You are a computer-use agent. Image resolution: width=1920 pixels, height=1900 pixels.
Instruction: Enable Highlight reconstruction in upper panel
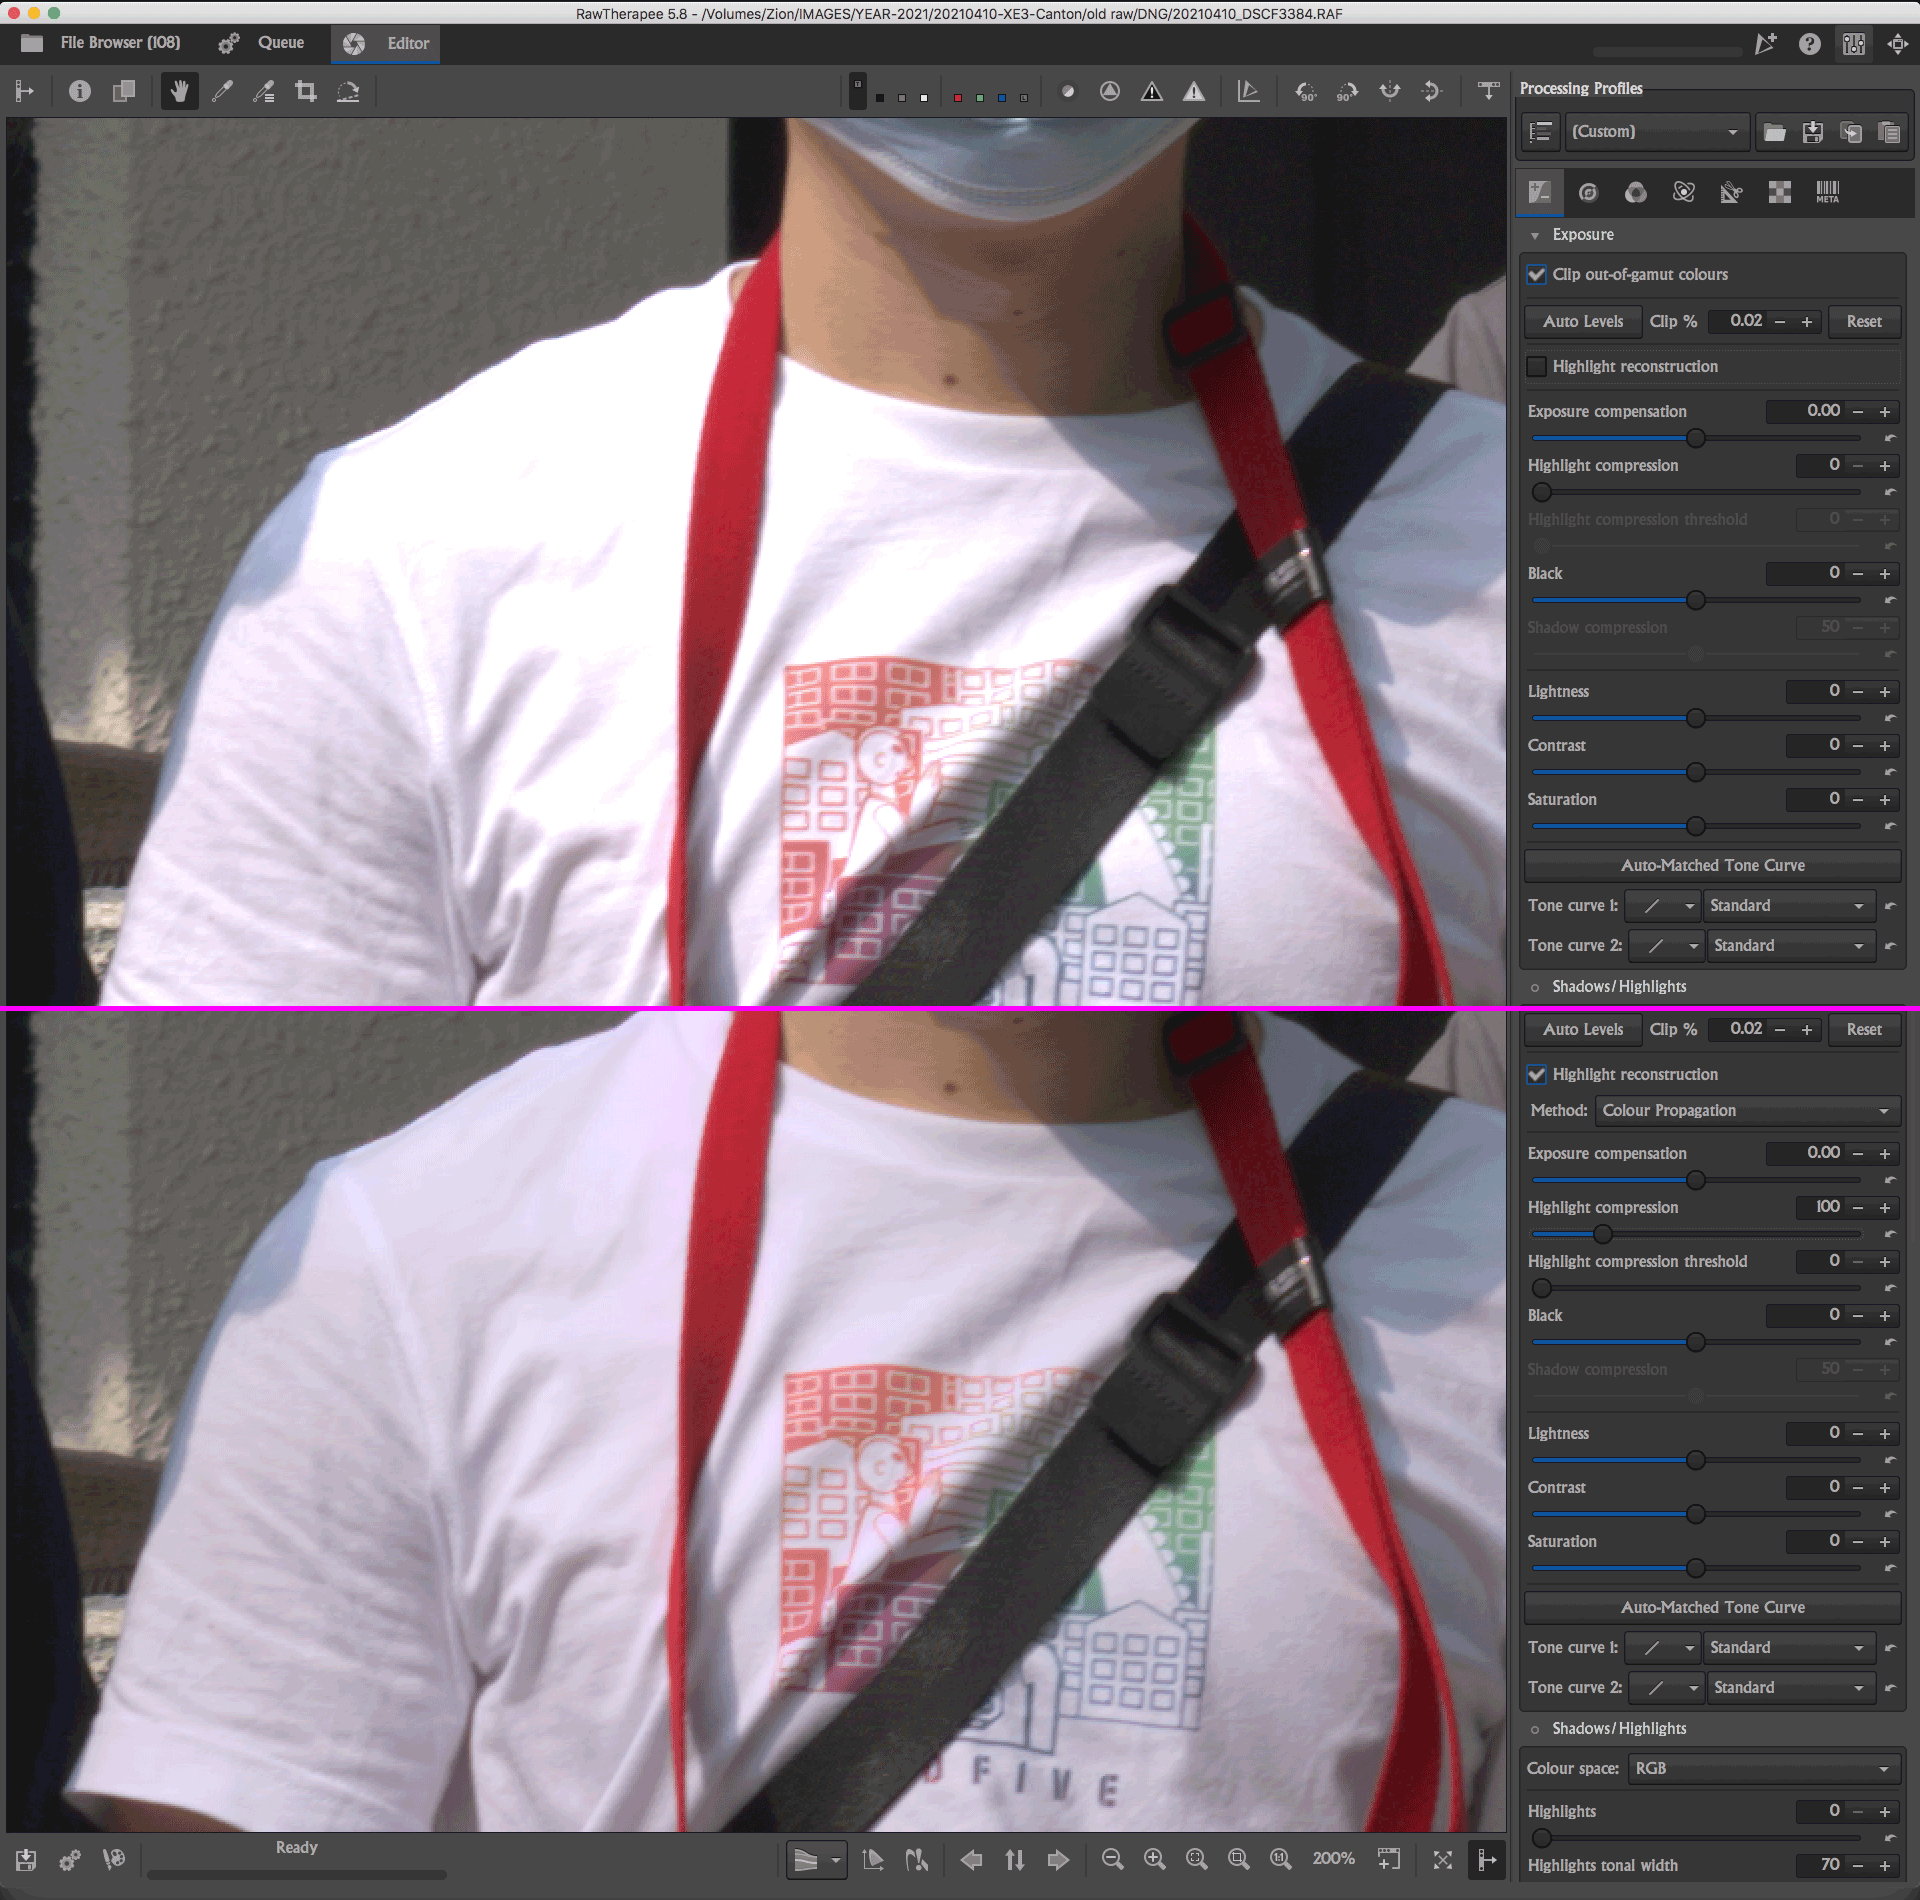(1537, 367)
